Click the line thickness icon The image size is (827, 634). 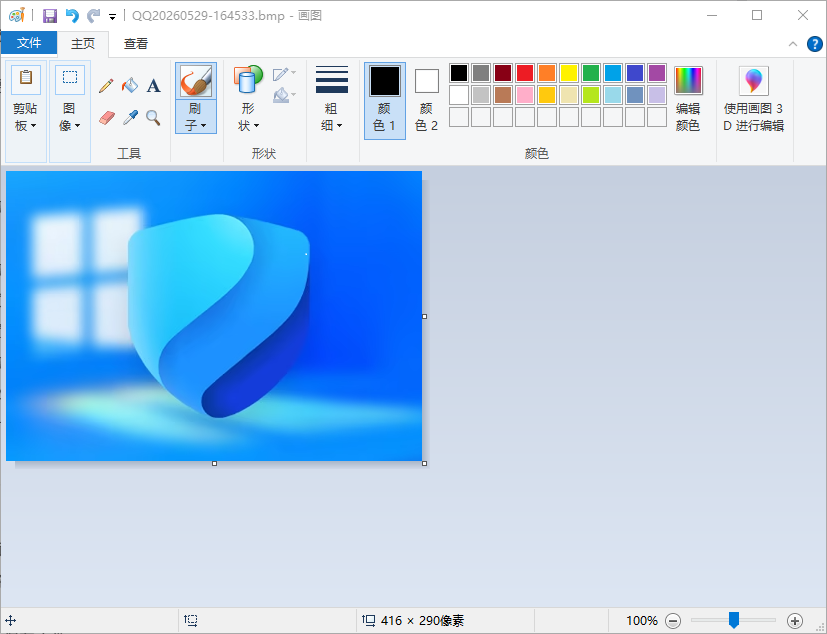332,80
